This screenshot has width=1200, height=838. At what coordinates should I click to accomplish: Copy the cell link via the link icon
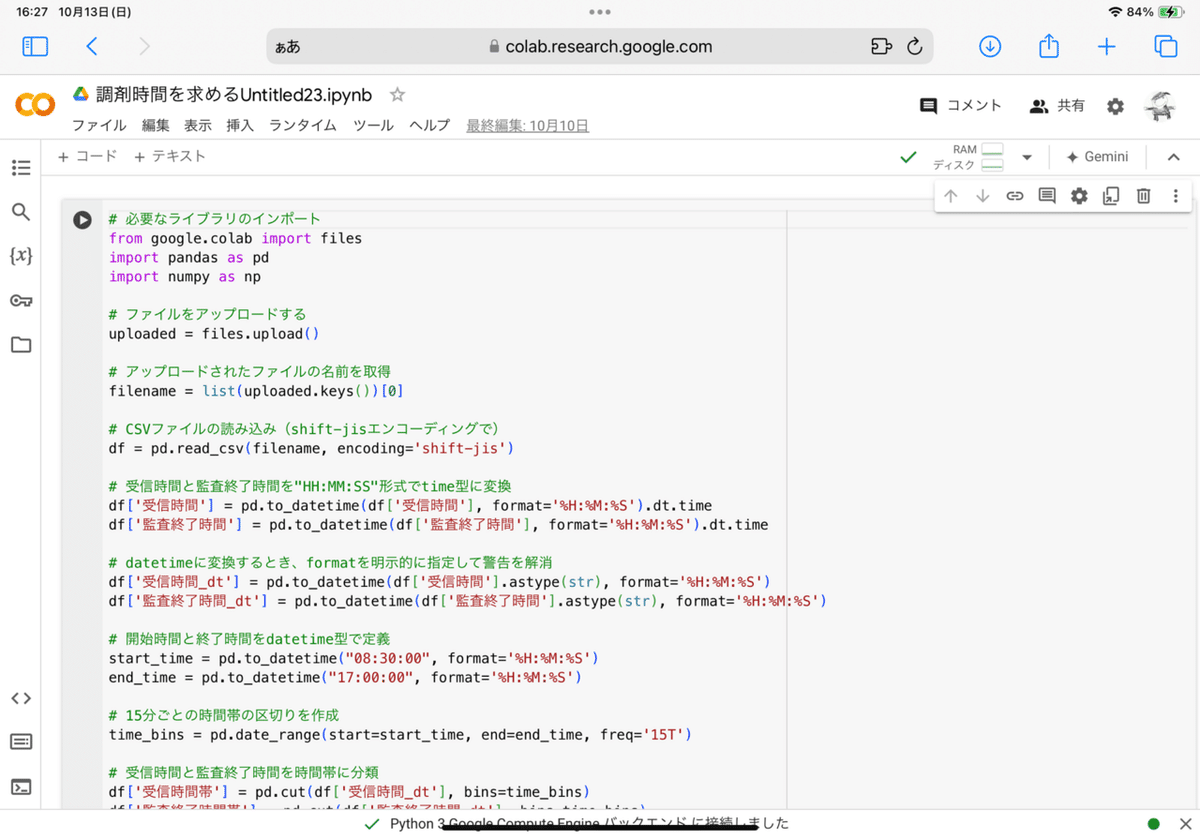click(1014, 195)
